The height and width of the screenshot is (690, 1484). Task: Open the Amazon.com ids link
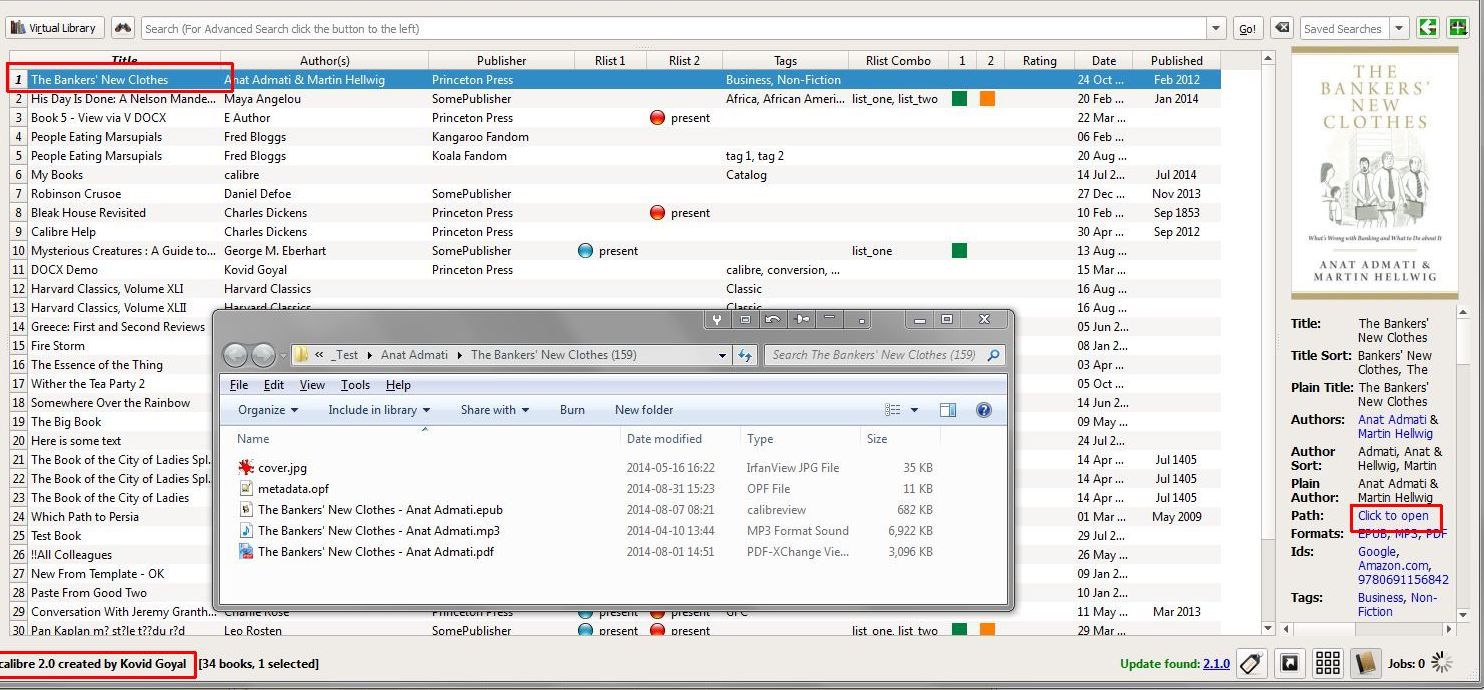(1393, 566)
